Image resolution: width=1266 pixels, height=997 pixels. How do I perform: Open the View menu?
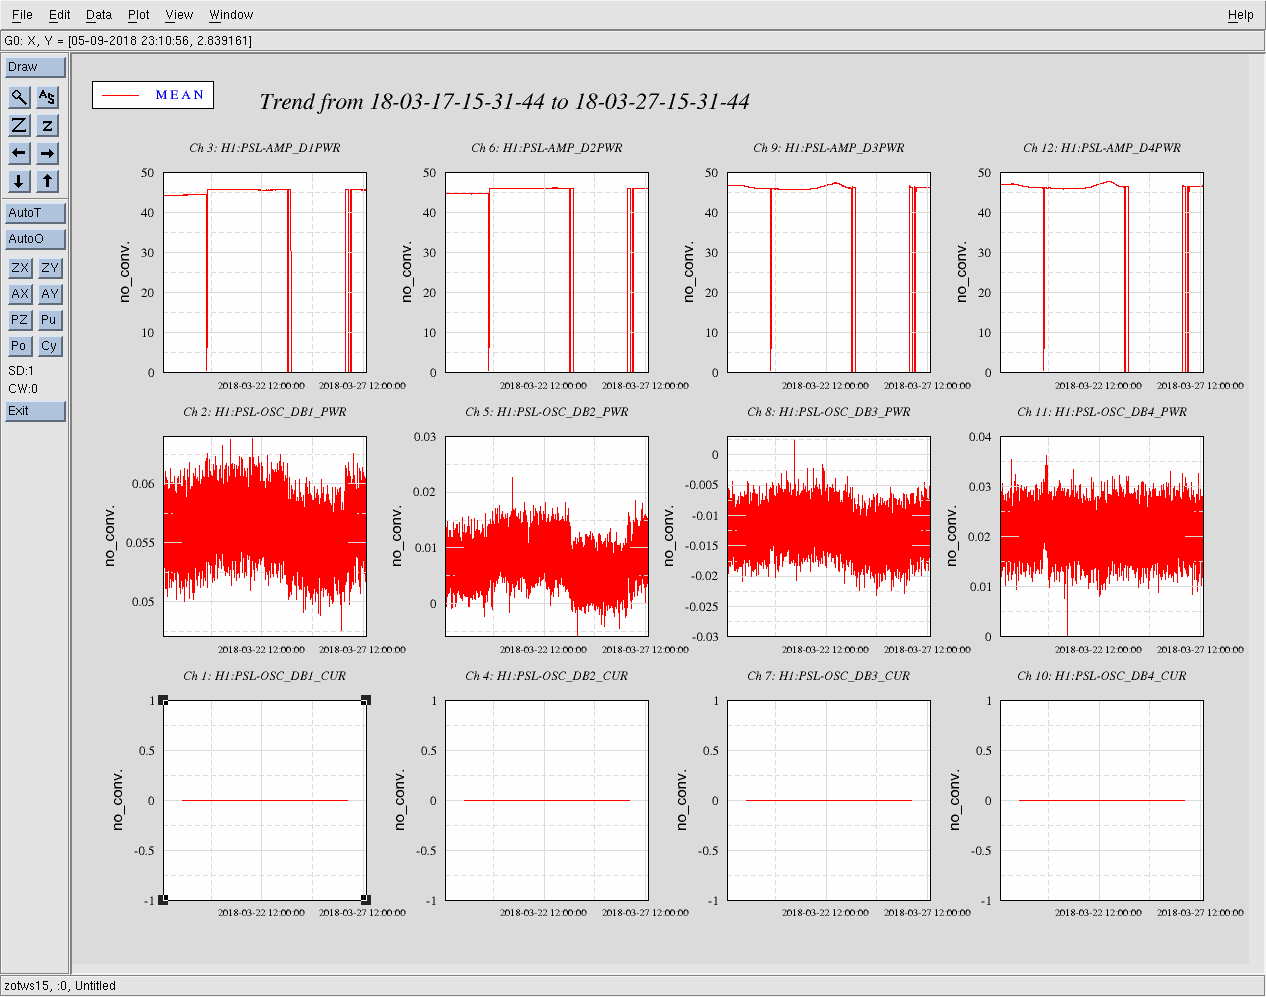point(179,15)
